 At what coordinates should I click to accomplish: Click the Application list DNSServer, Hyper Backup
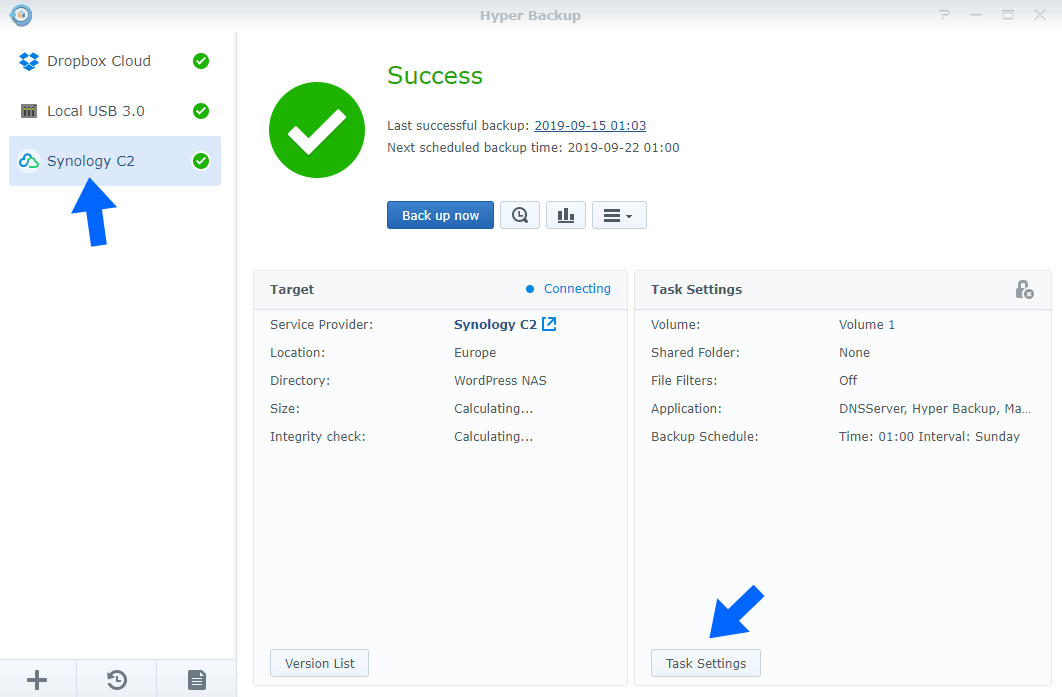coord(935,408)
